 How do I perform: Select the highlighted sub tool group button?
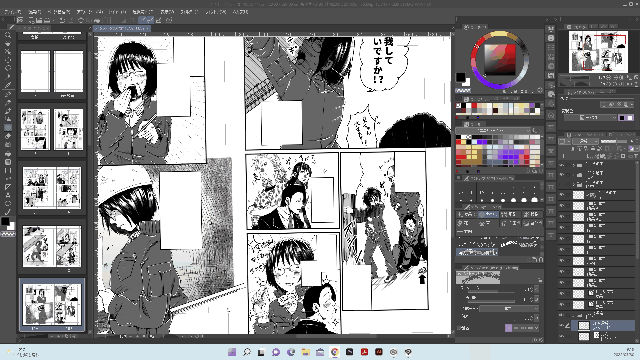click(x=488, y=214)
